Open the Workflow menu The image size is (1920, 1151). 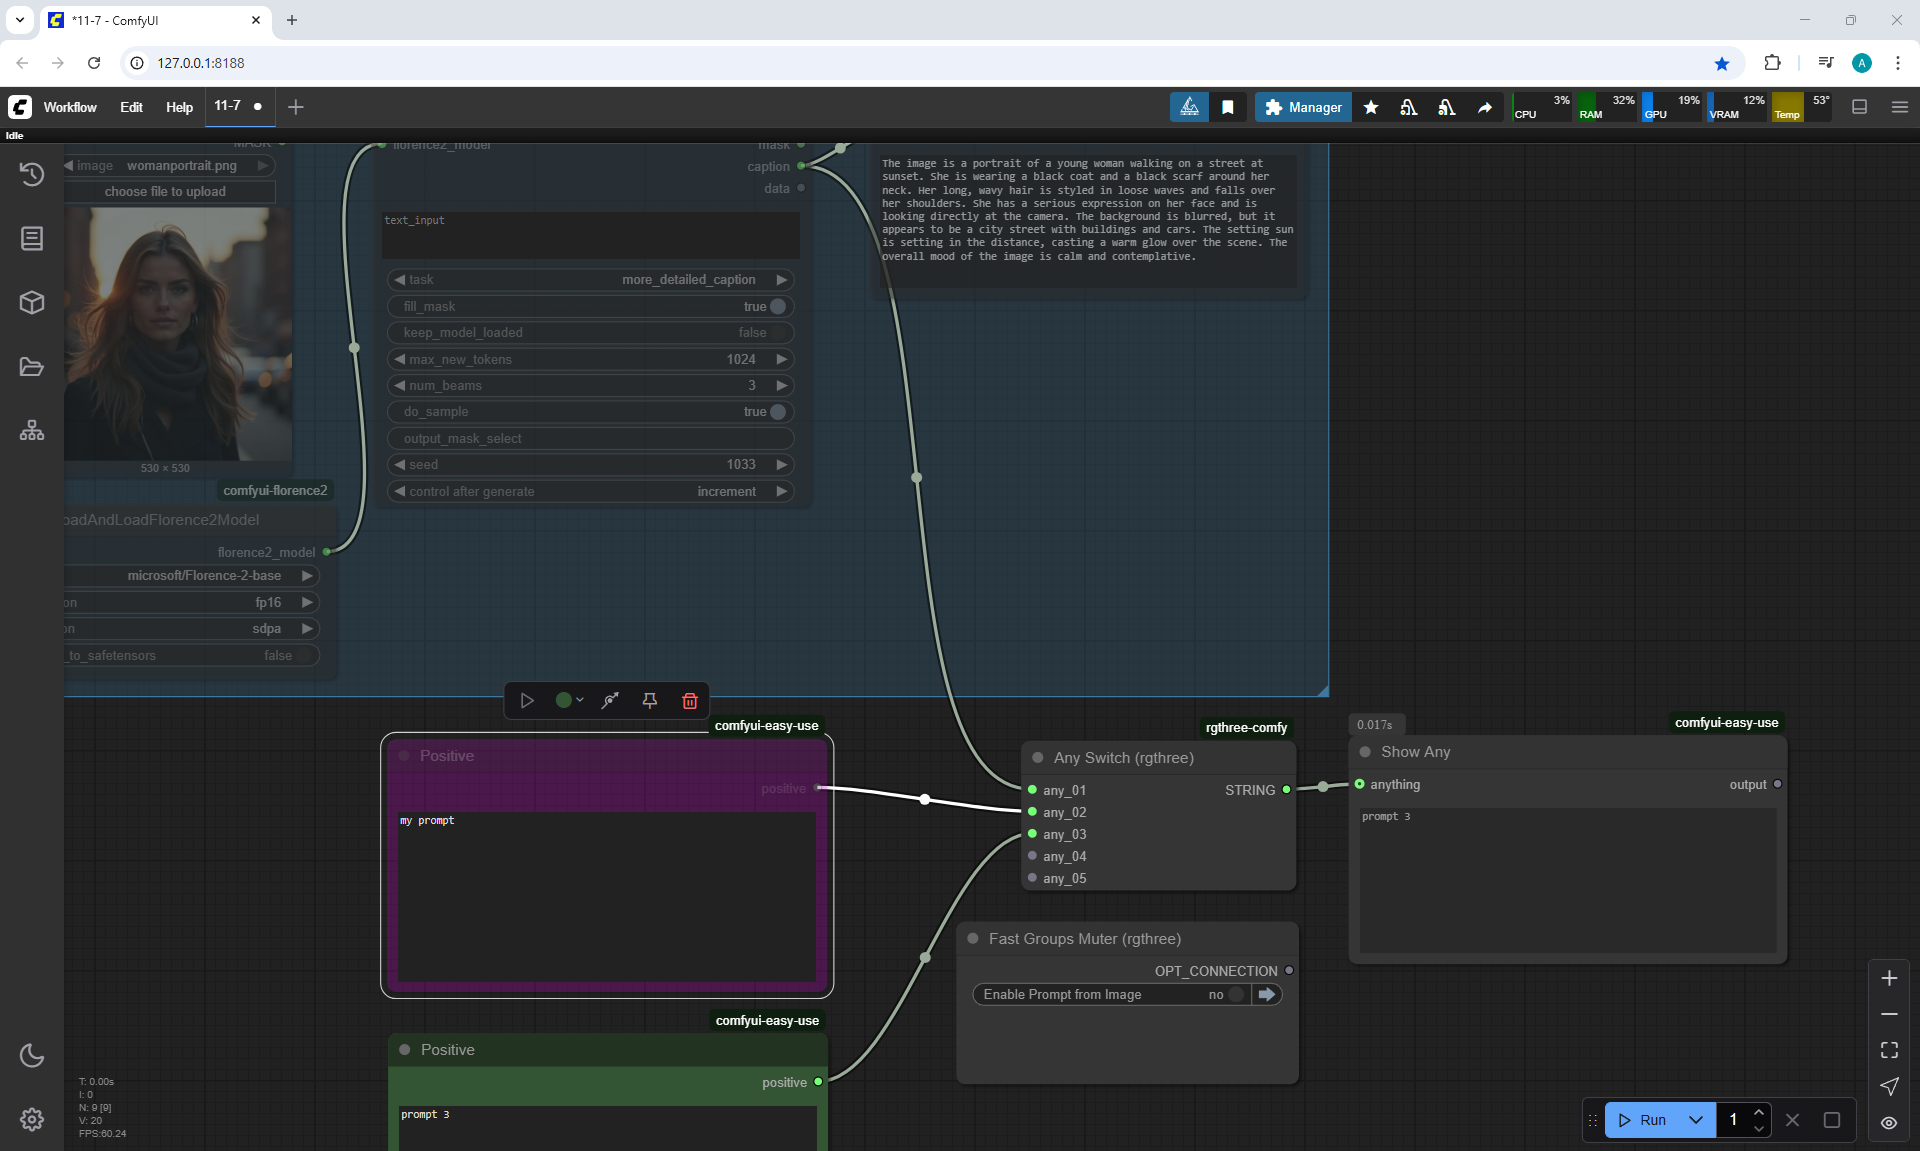[70, 107]
